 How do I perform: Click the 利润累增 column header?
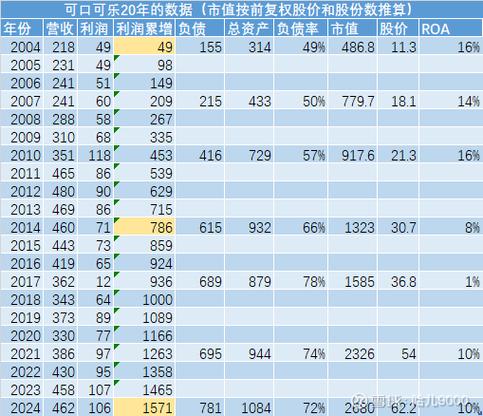tap(144, 28)
